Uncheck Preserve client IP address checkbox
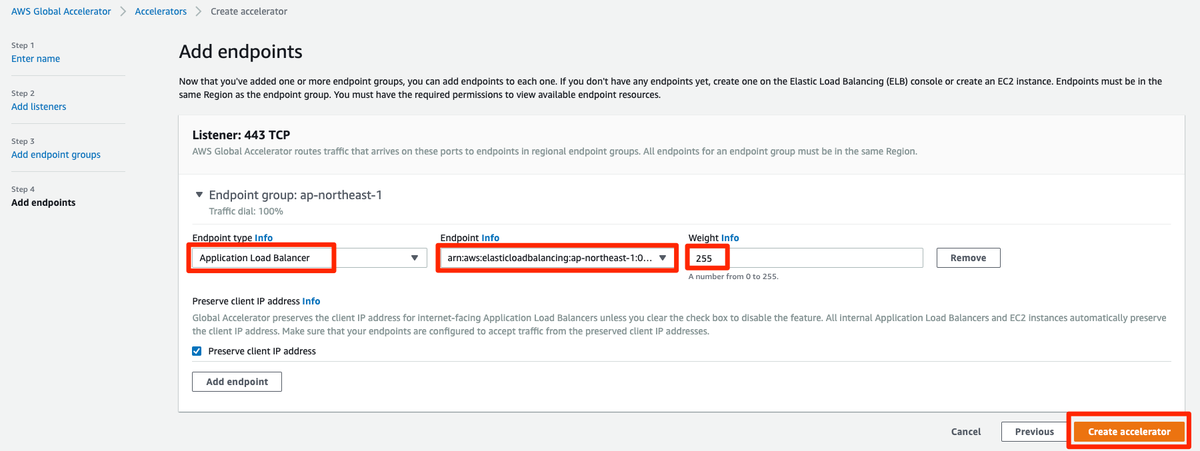 coord(197,351)
